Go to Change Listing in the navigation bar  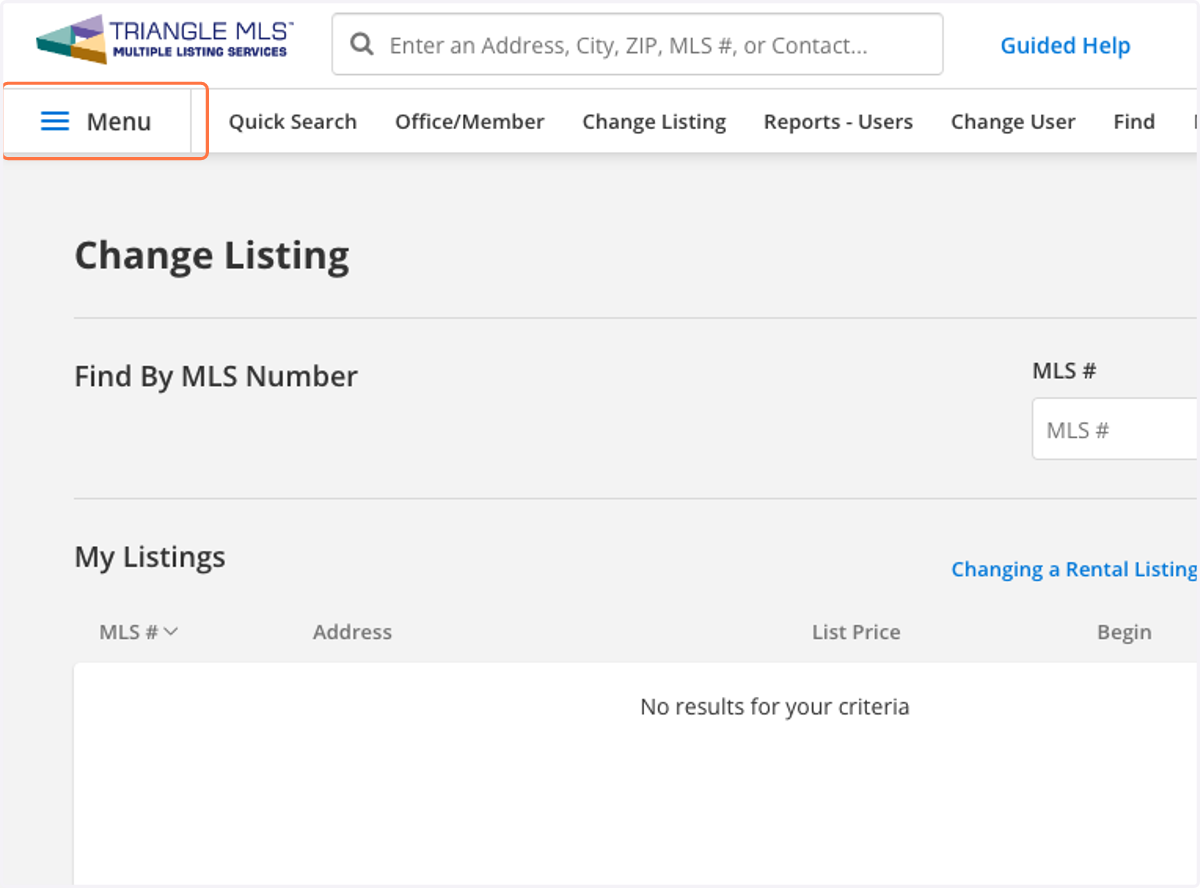pyautogui.click(x=654, y=121)
